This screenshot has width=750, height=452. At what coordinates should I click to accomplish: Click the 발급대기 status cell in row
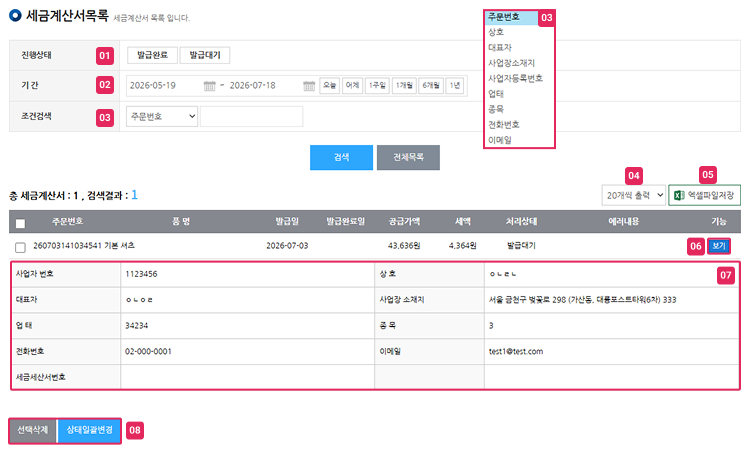click(521, 246)
